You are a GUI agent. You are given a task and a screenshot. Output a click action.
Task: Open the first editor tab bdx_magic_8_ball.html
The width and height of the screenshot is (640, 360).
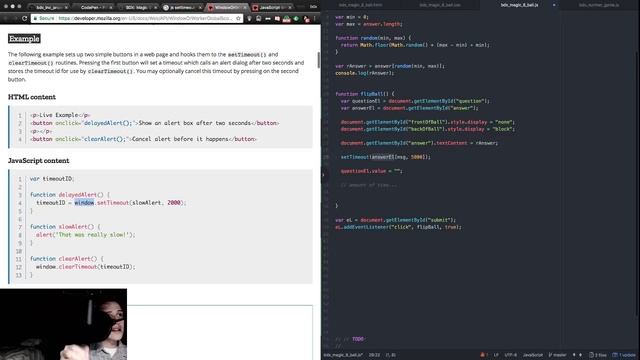tap(360, 5)
